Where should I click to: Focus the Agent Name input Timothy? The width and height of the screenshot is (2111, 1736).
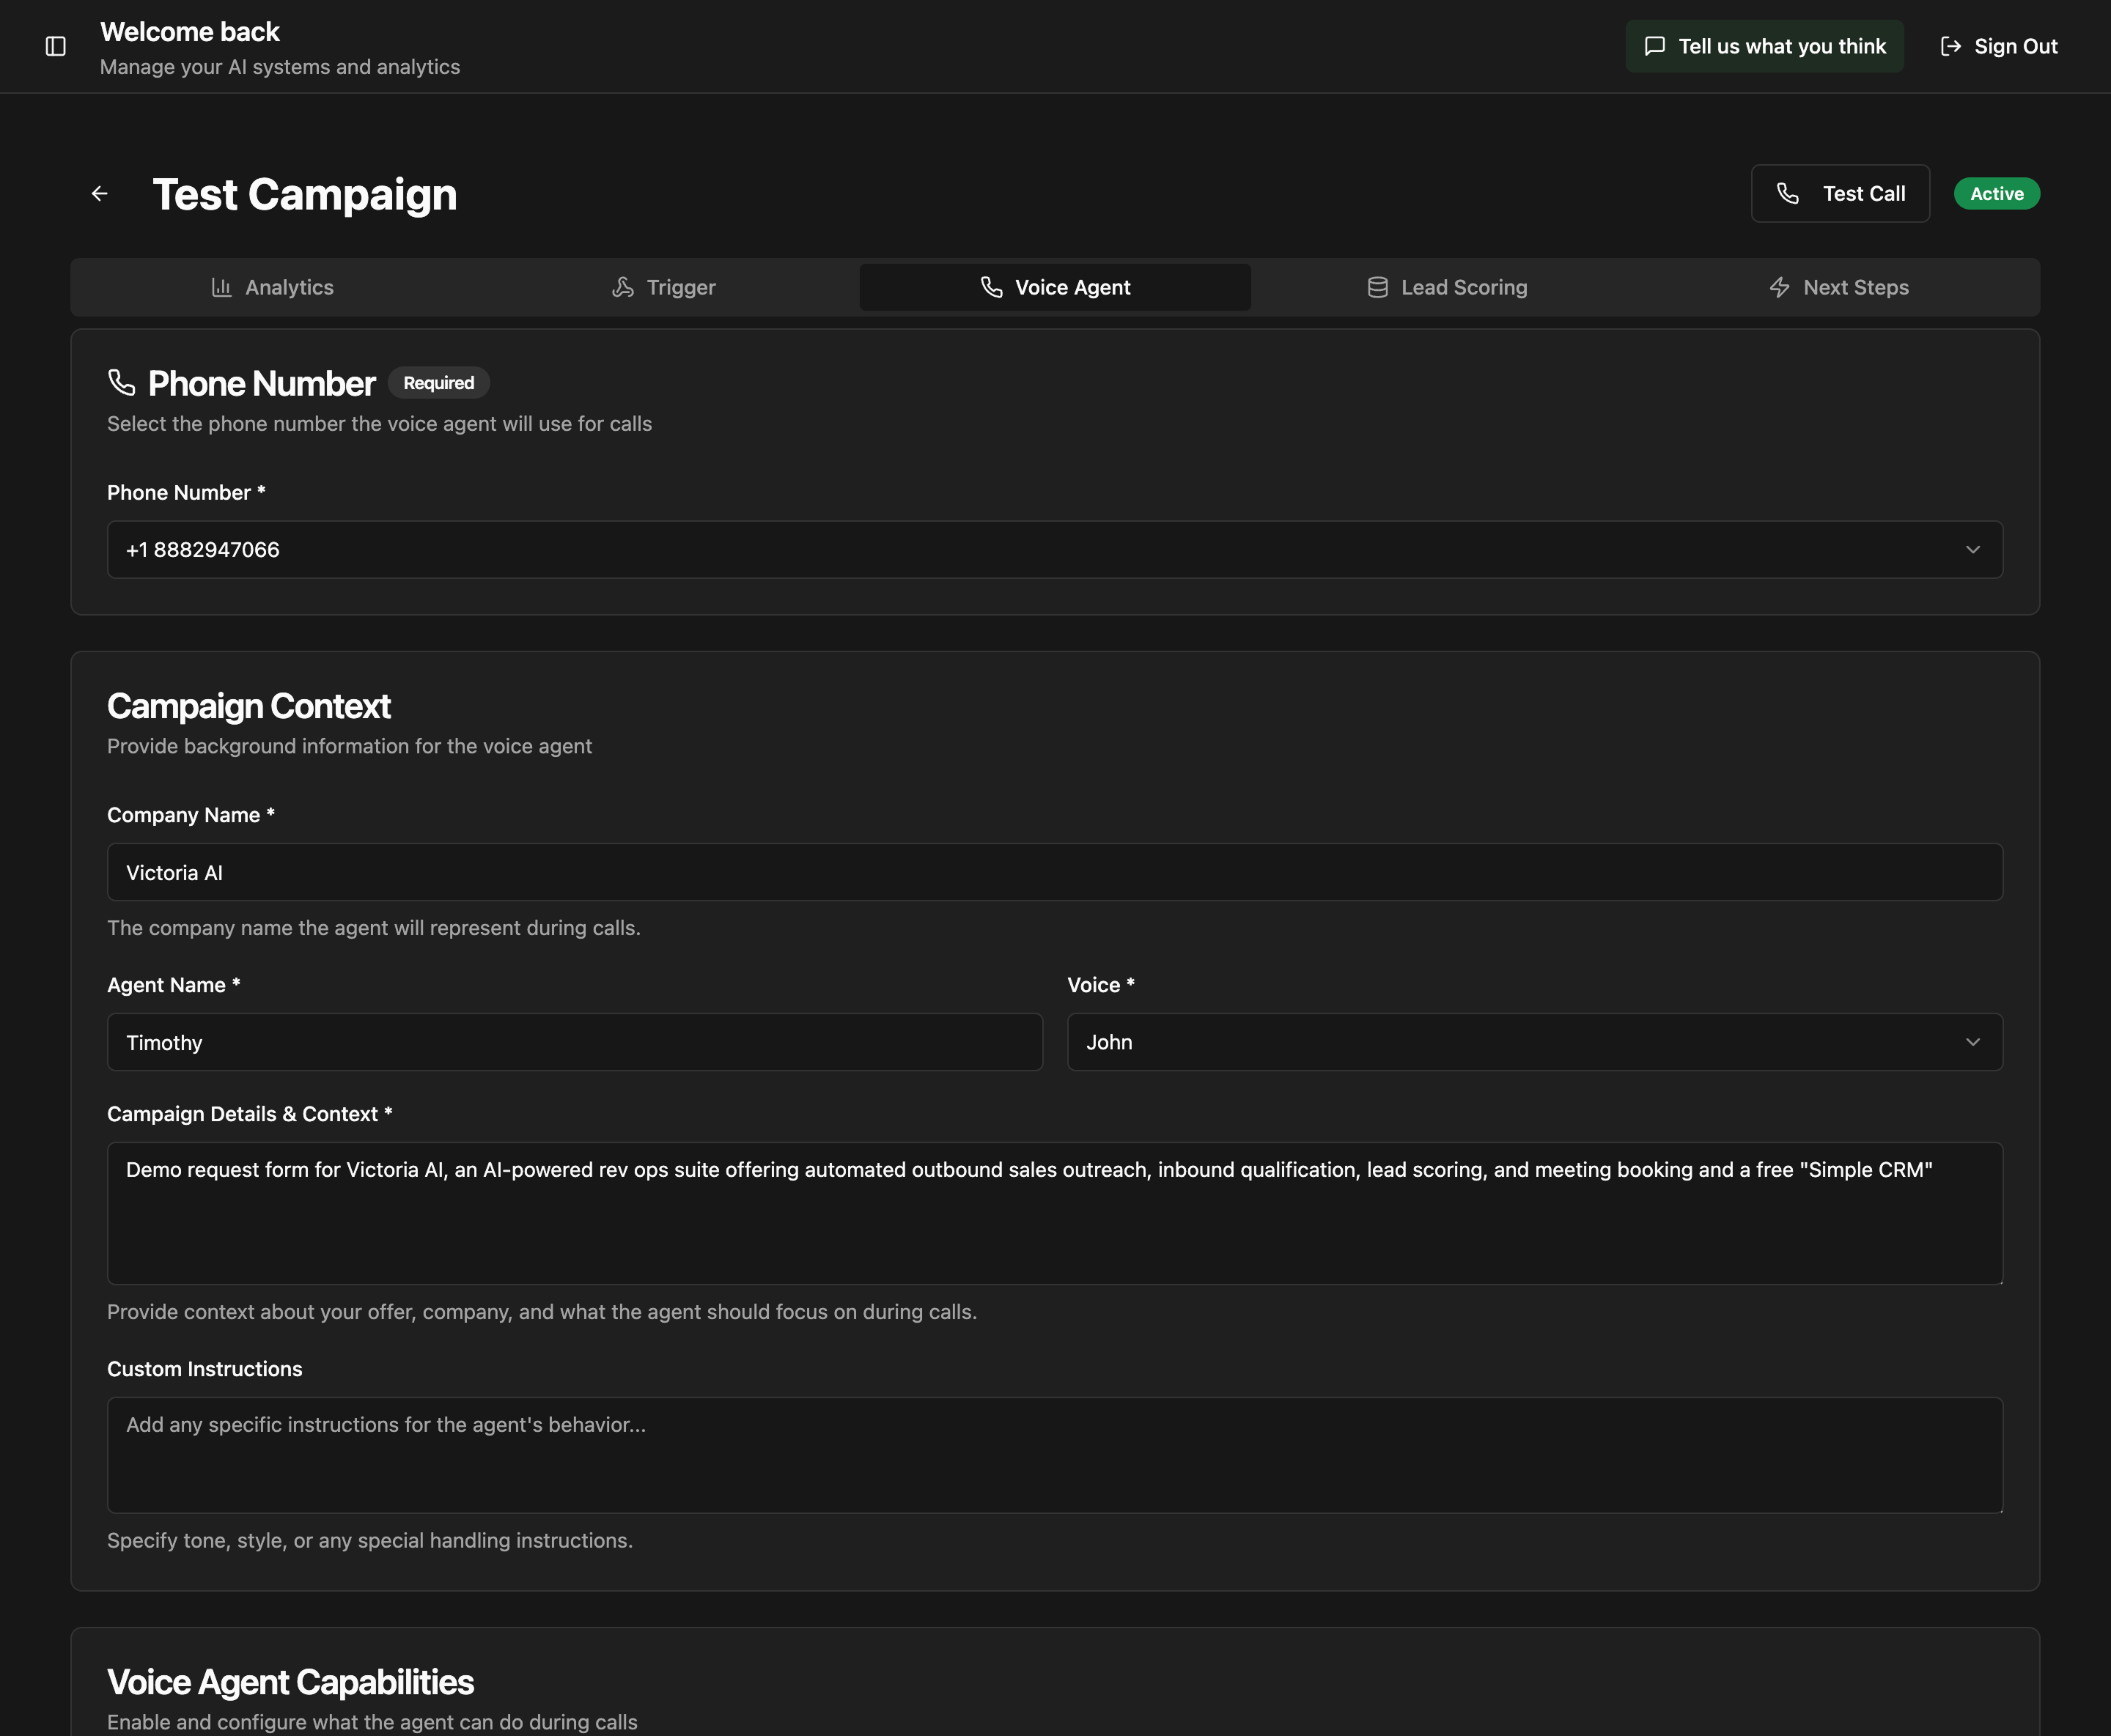(574, 1042)
